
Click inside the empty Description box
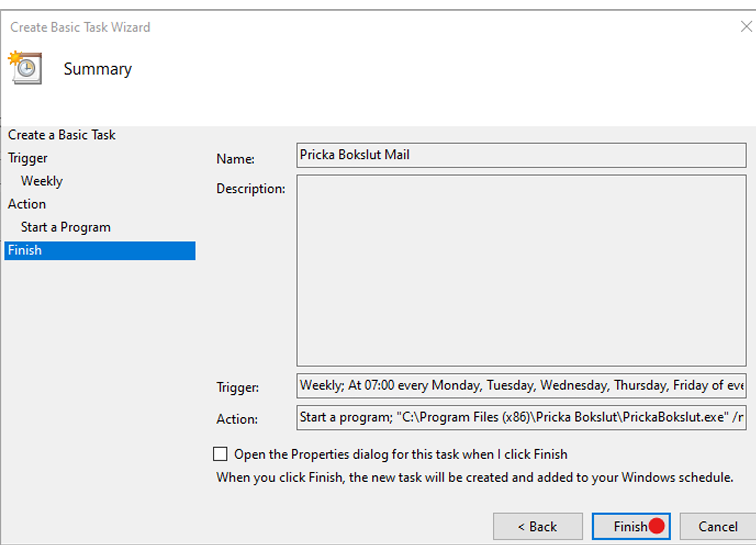[x=521, y=271]
